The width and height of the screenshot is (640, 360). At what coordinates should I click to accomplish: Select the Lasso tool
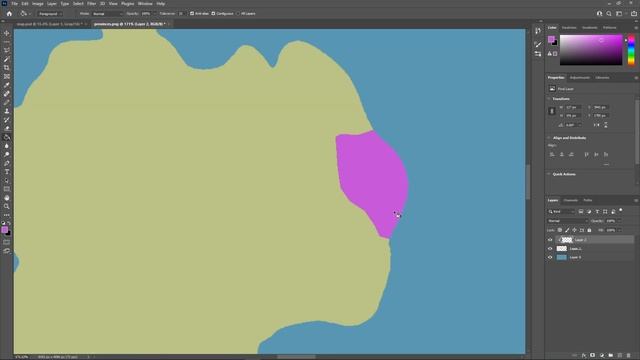tap(7, 50)
